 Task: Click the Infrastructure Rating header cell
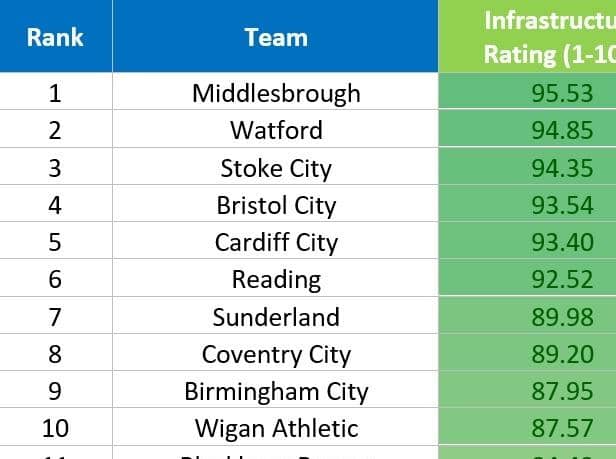pos(527,36)
